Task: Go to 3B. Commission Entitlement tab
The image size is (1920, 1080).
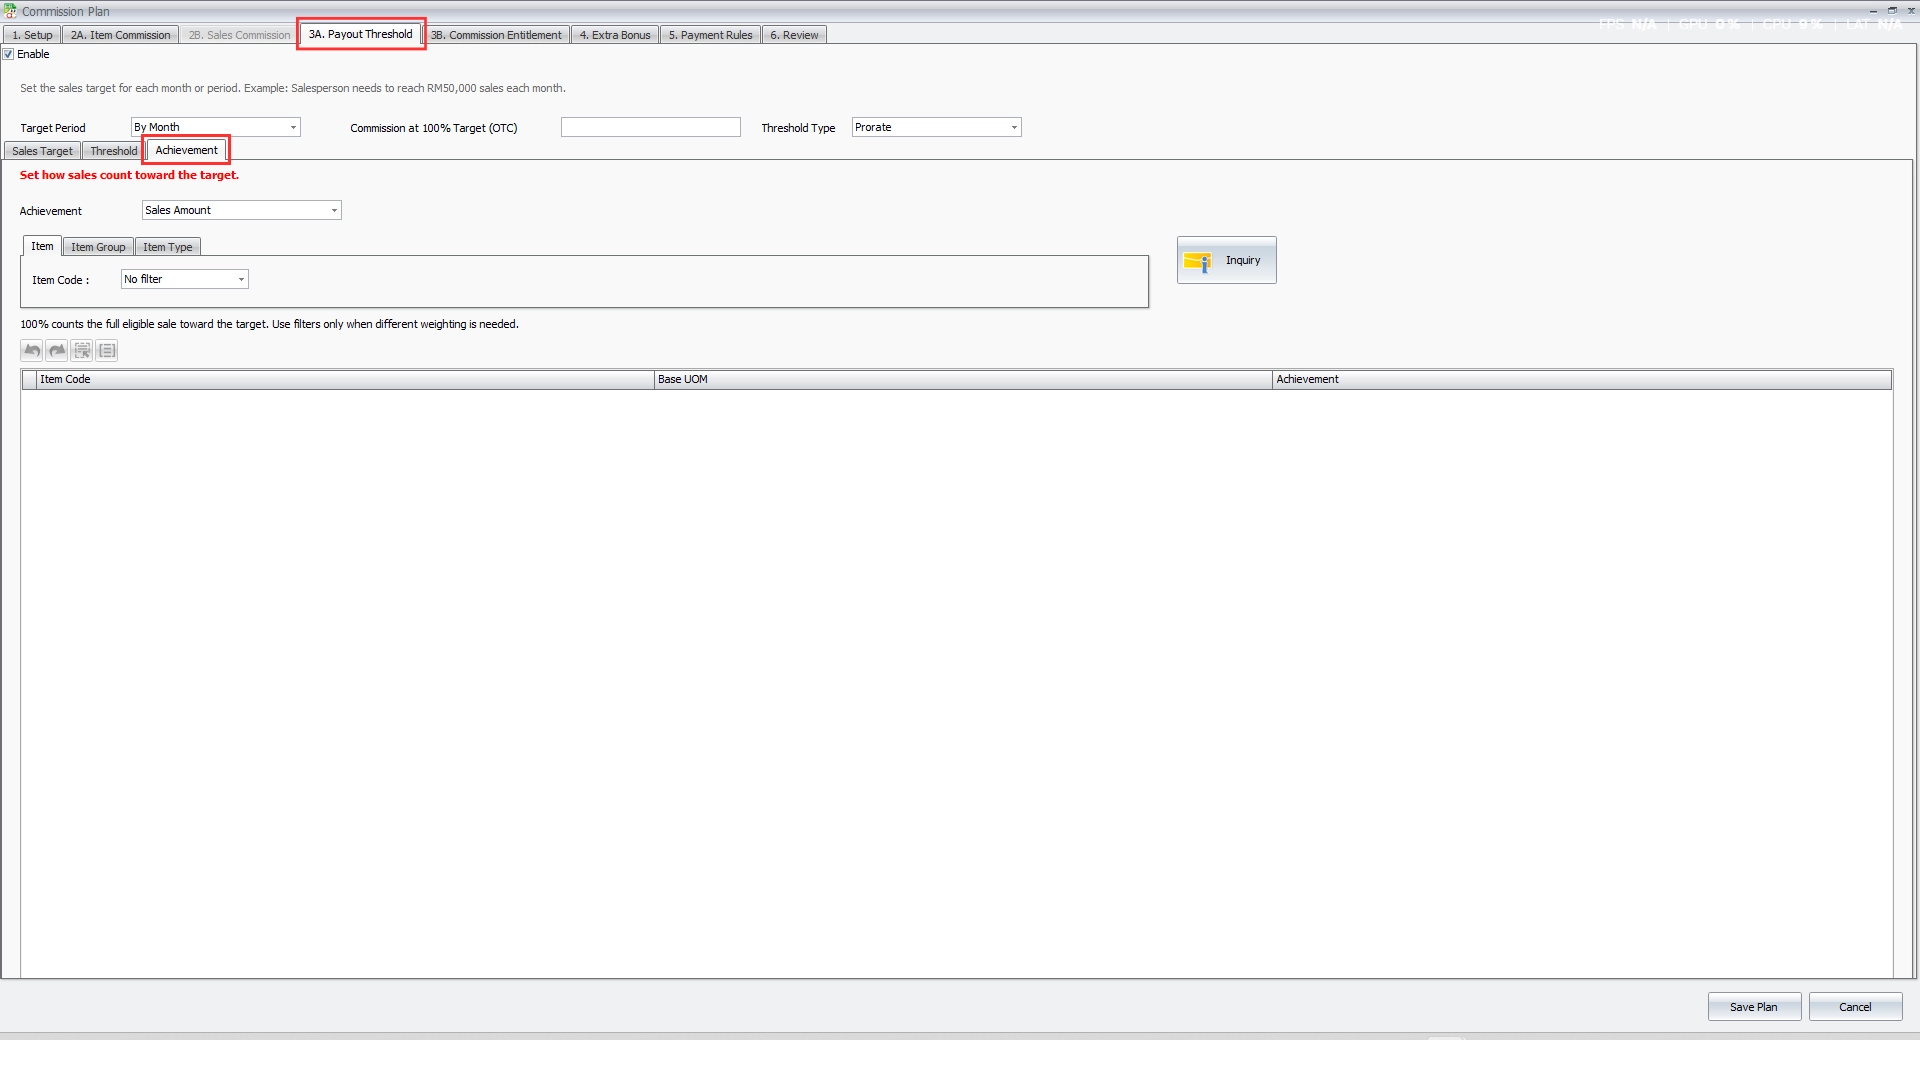Action: coord(496,35)
